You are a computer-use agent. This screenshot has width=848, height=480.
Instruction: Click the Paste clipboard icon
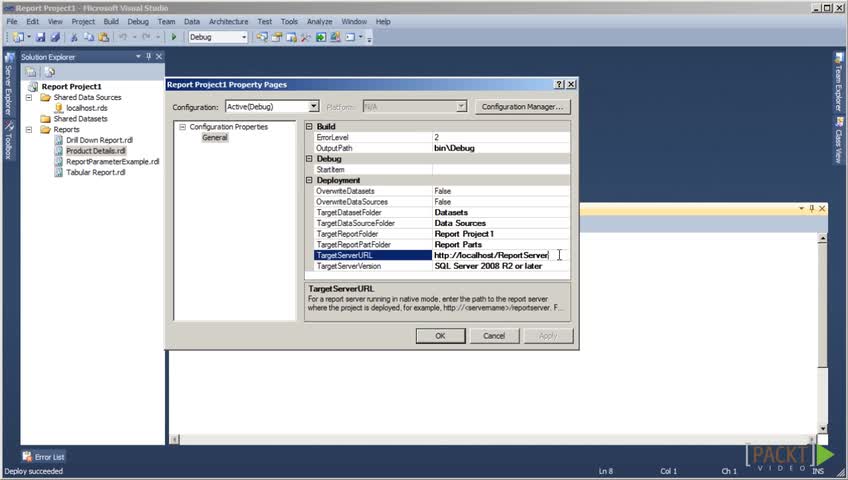(x=104, y=37)
